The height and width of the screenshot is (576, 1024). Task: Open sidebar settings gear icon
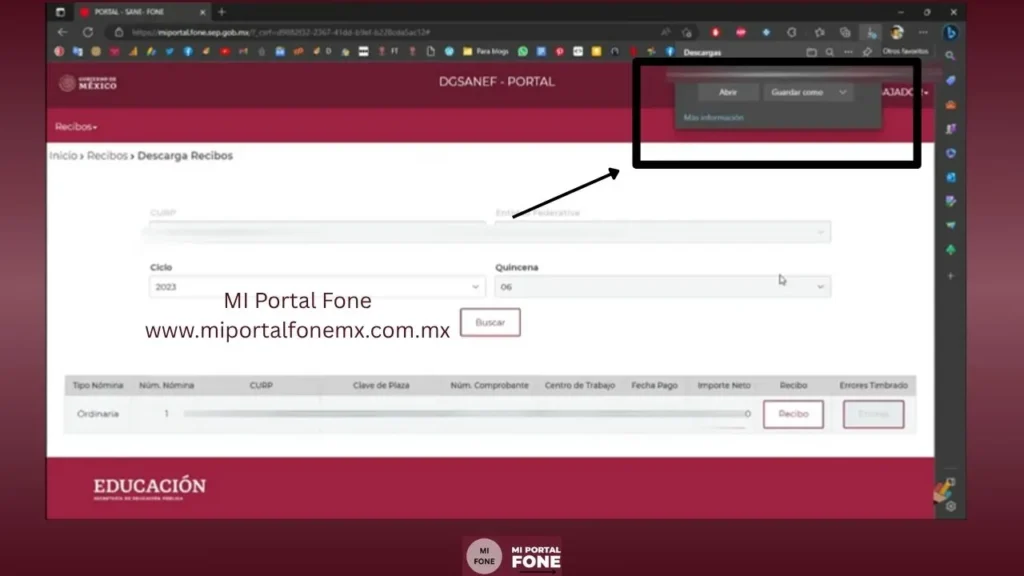coord(951,506)
